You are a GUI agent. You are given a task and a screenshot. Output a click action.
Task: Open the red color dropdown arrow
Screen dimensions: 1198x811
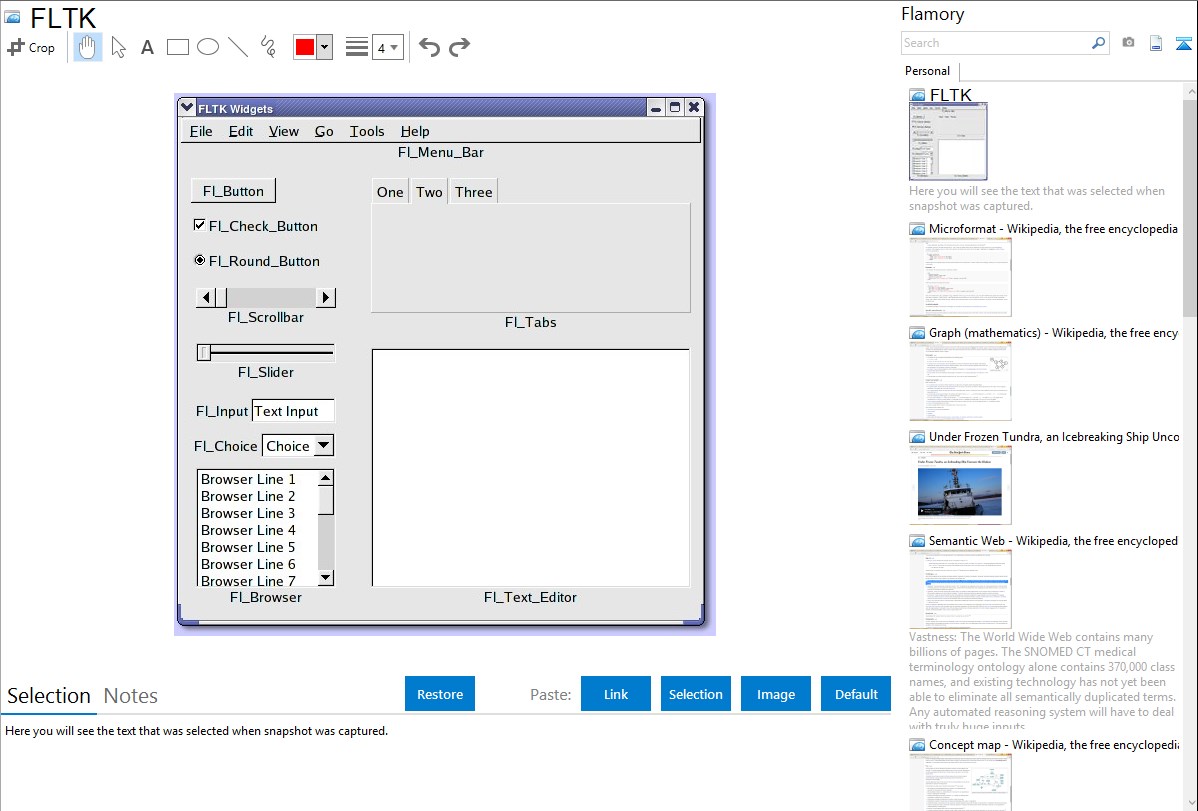324,47
